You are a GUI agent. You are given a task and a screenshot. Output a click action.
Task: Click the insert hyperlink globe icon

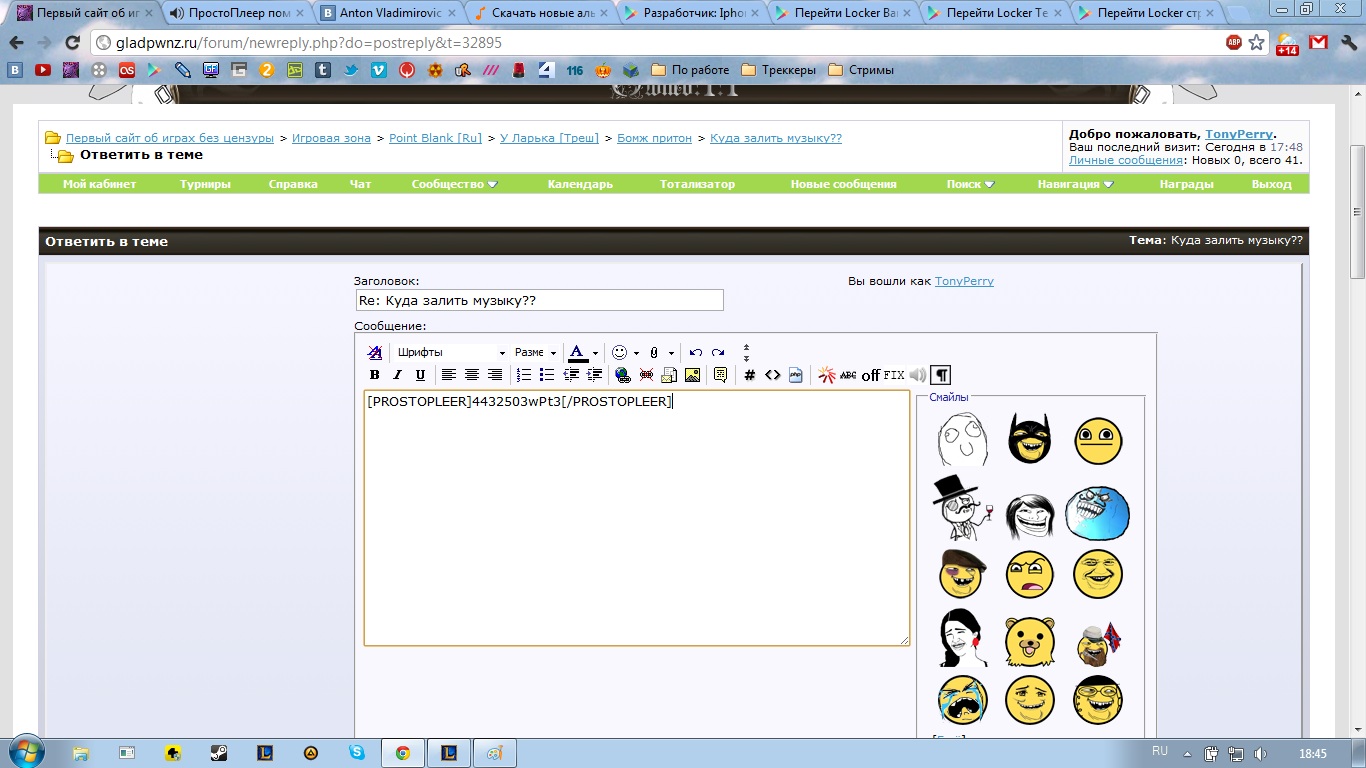[x=623, y=375]
